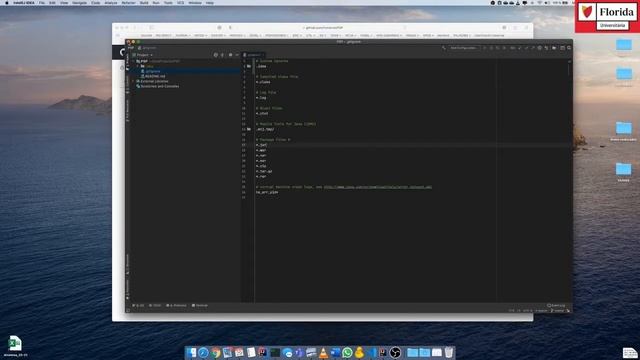Screen dimensions: 640x360
Task: Click the build hammer icon in IntelliJ toolbar
Action: coord(444,48)
